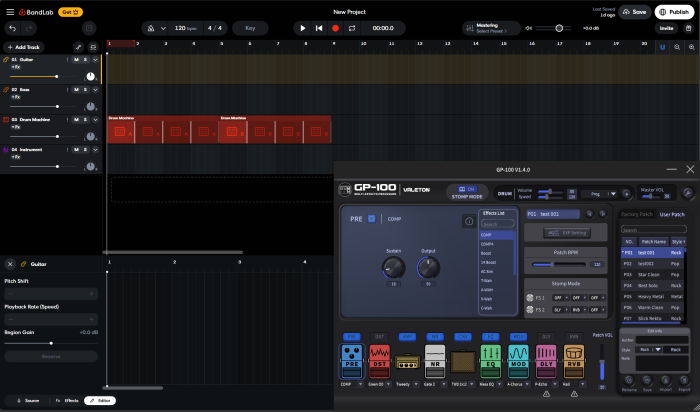Viewport: 700px width, 412px height.
Task: Solo the 02 Bass track
Action: click(85, 90)
